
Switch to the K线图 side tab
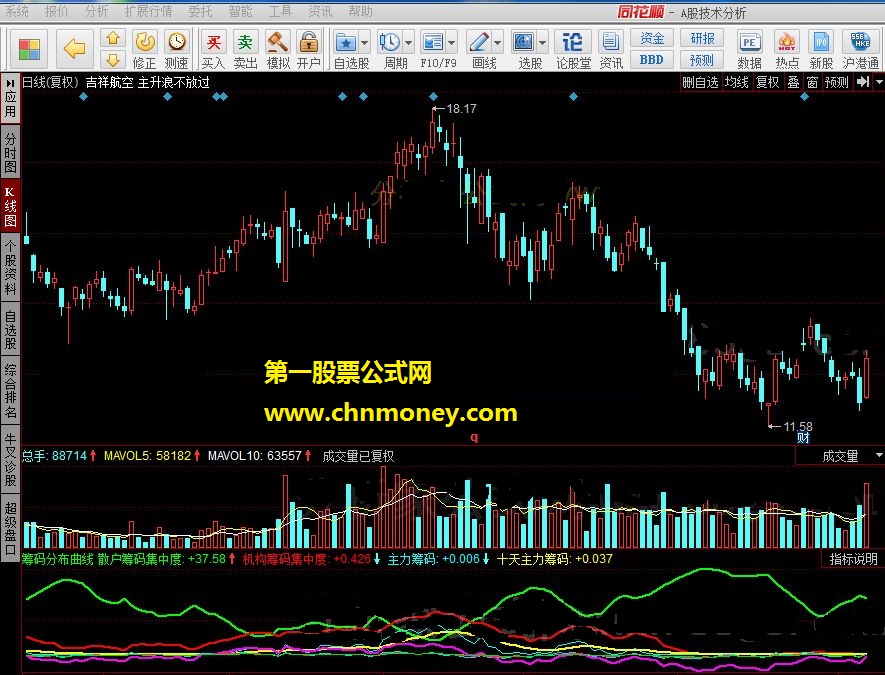tap(10, 206)
